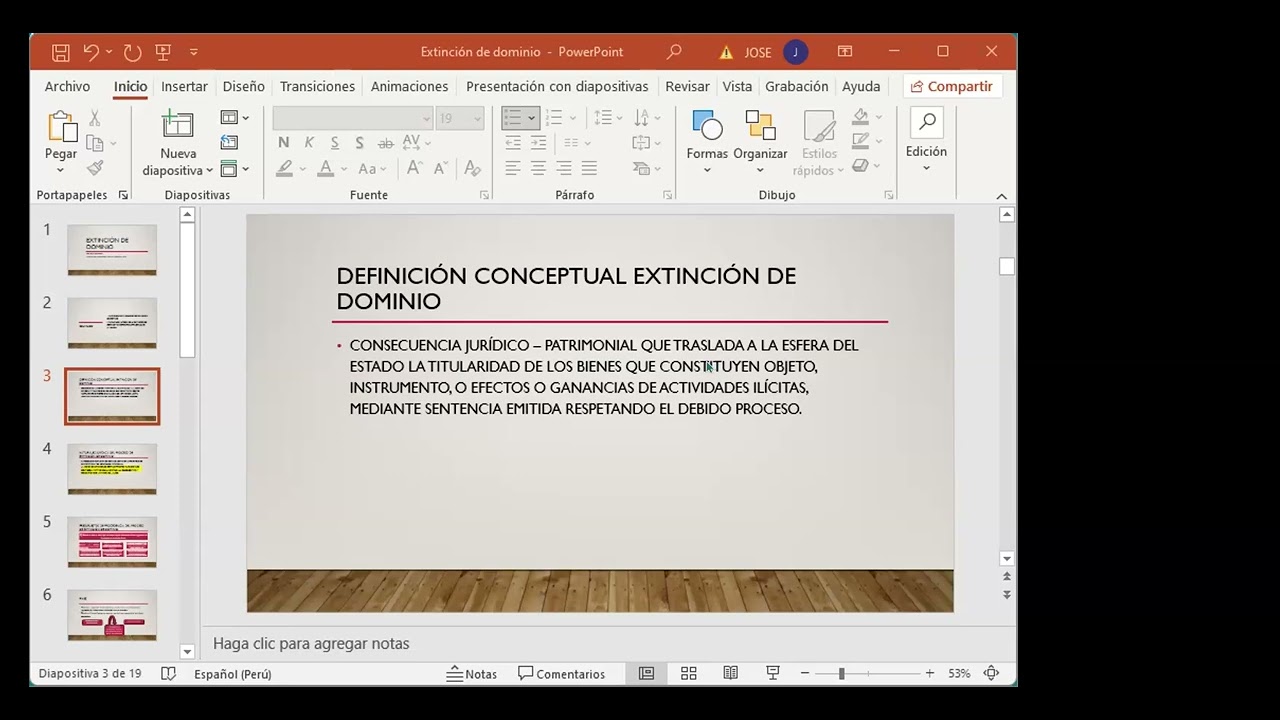This screenshot has width=1280, height=720.
Task: Apply the text highlight color
Action: pyautogui.click(x=285, y=169)
